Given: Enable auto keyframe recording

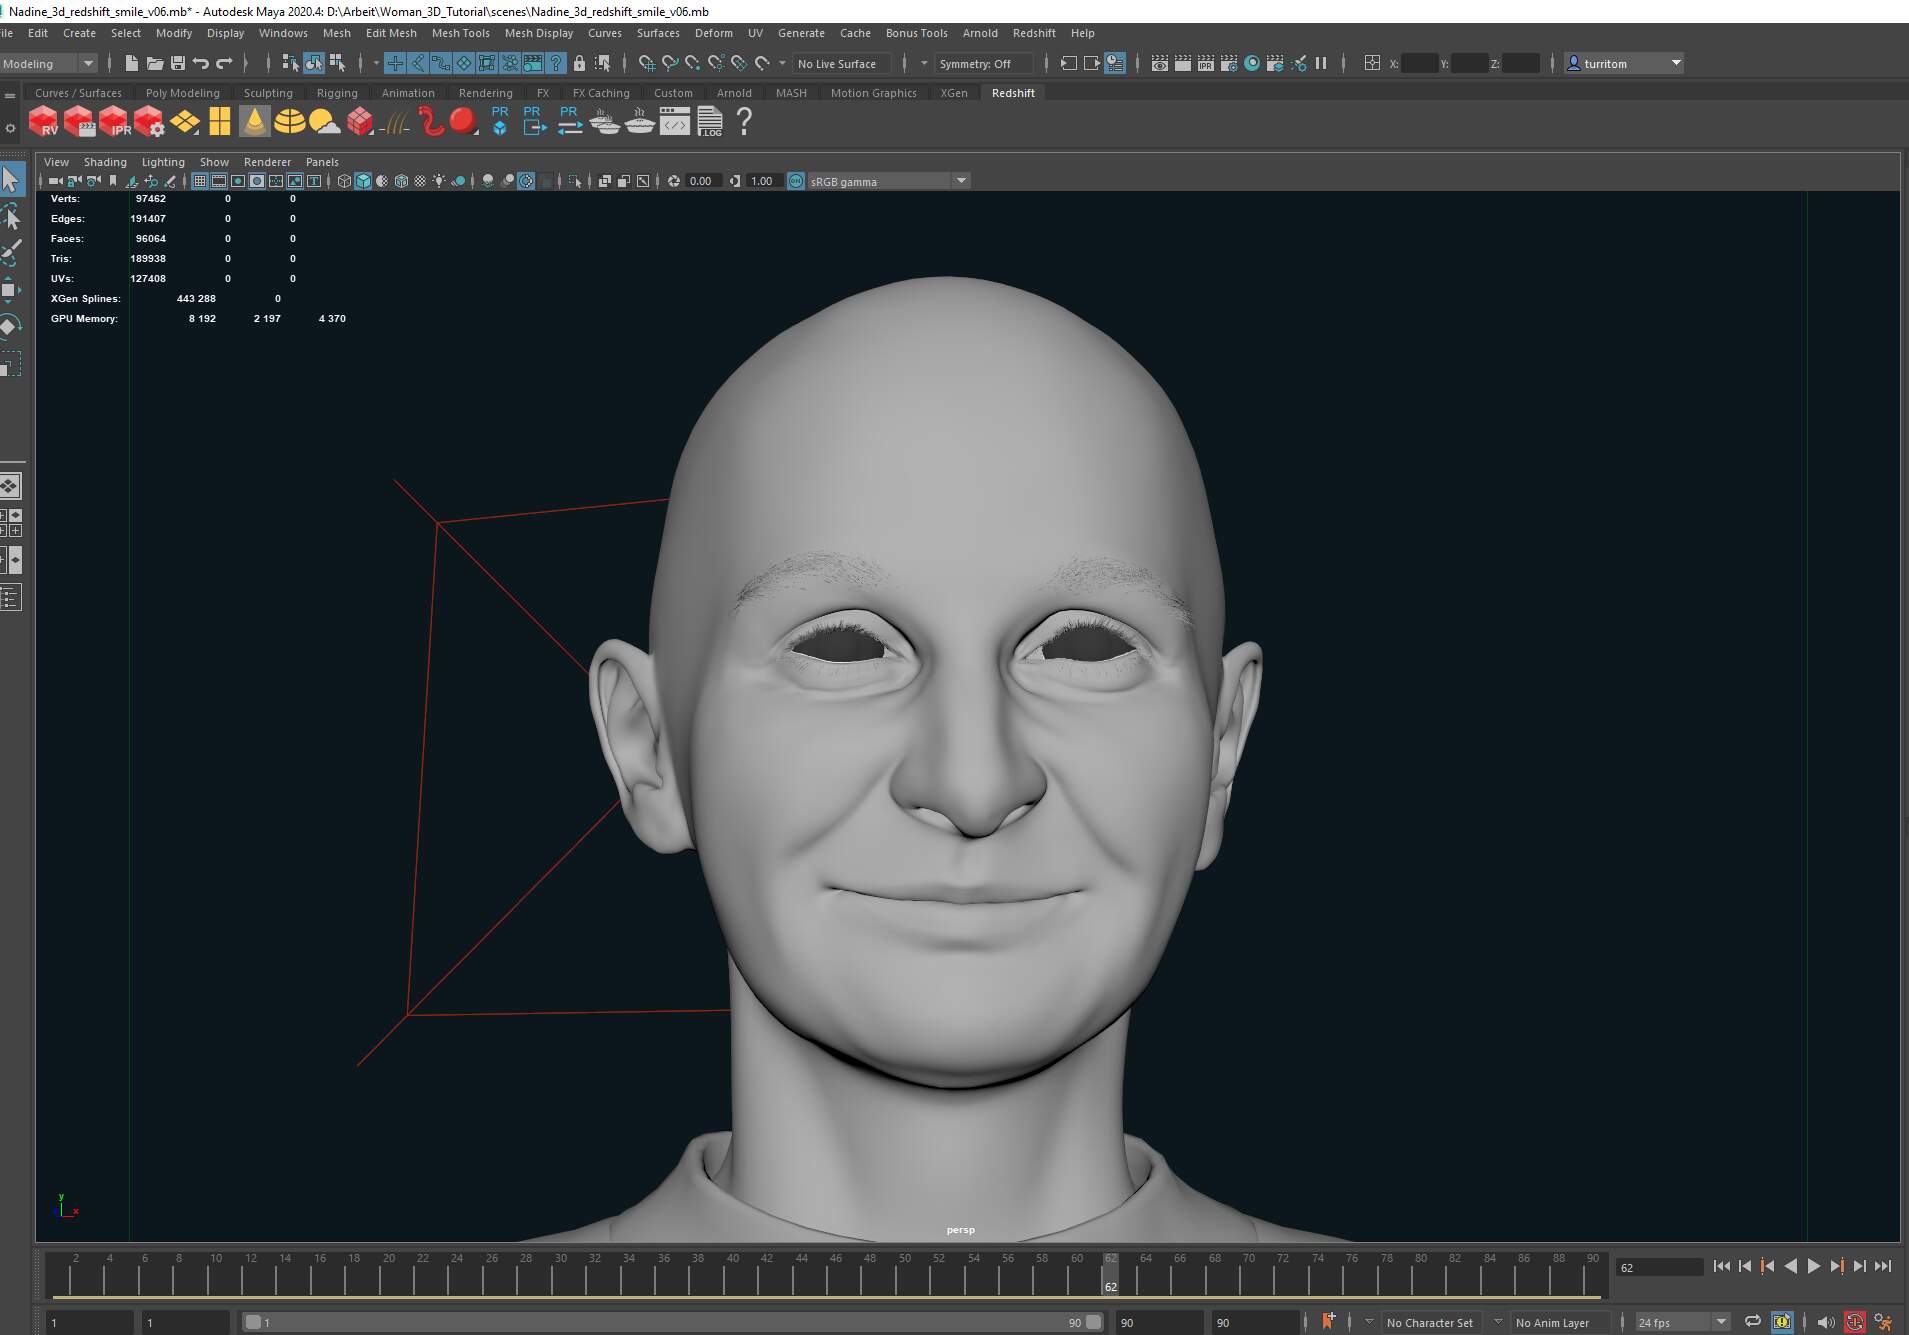Looking at the screenshot, I should click(1856, 1321).
